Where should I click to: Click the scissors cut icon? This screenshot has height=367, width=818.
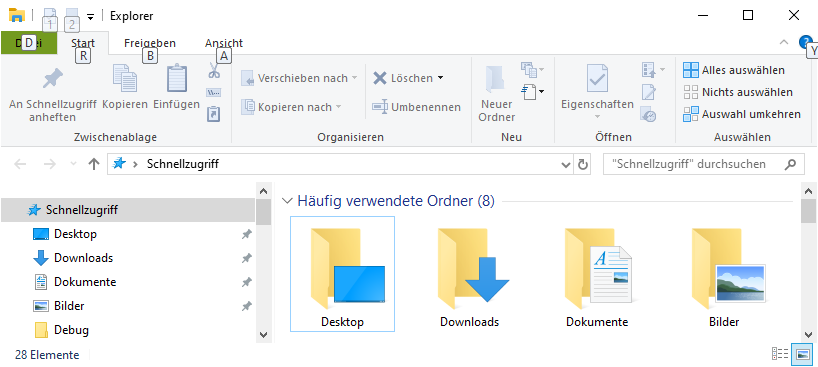(214, 70)
